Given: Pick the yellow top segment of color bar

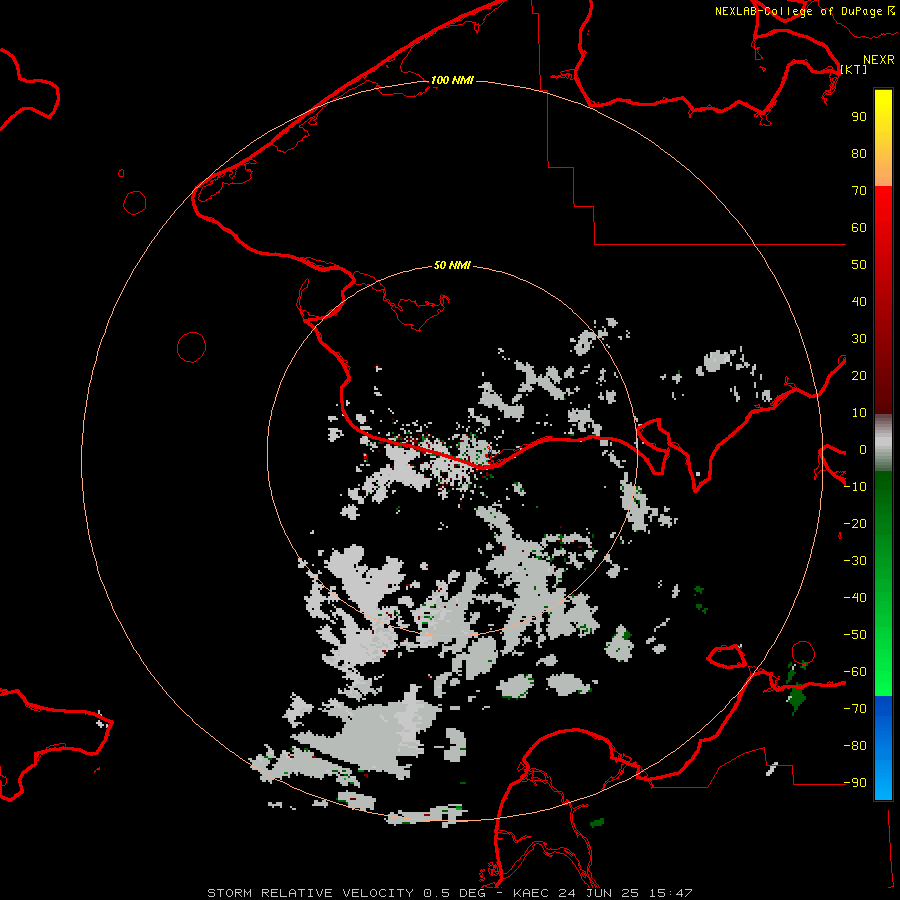Looking at the screenshot, I should [883, 138].
